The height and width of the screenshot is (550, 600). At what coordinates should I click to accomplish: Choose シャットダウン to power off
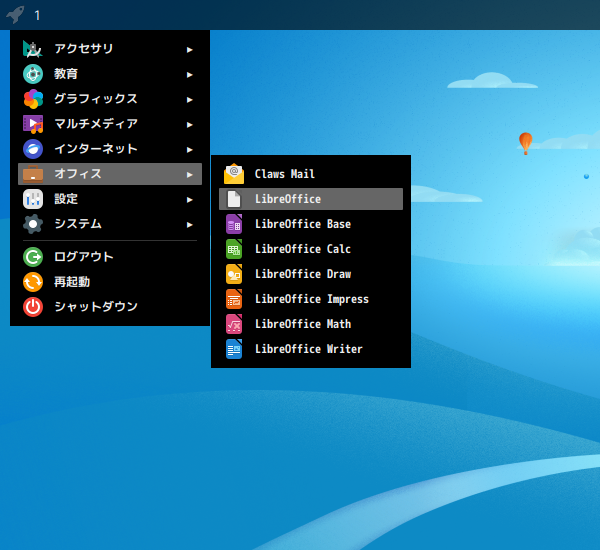tap(96, 307)
